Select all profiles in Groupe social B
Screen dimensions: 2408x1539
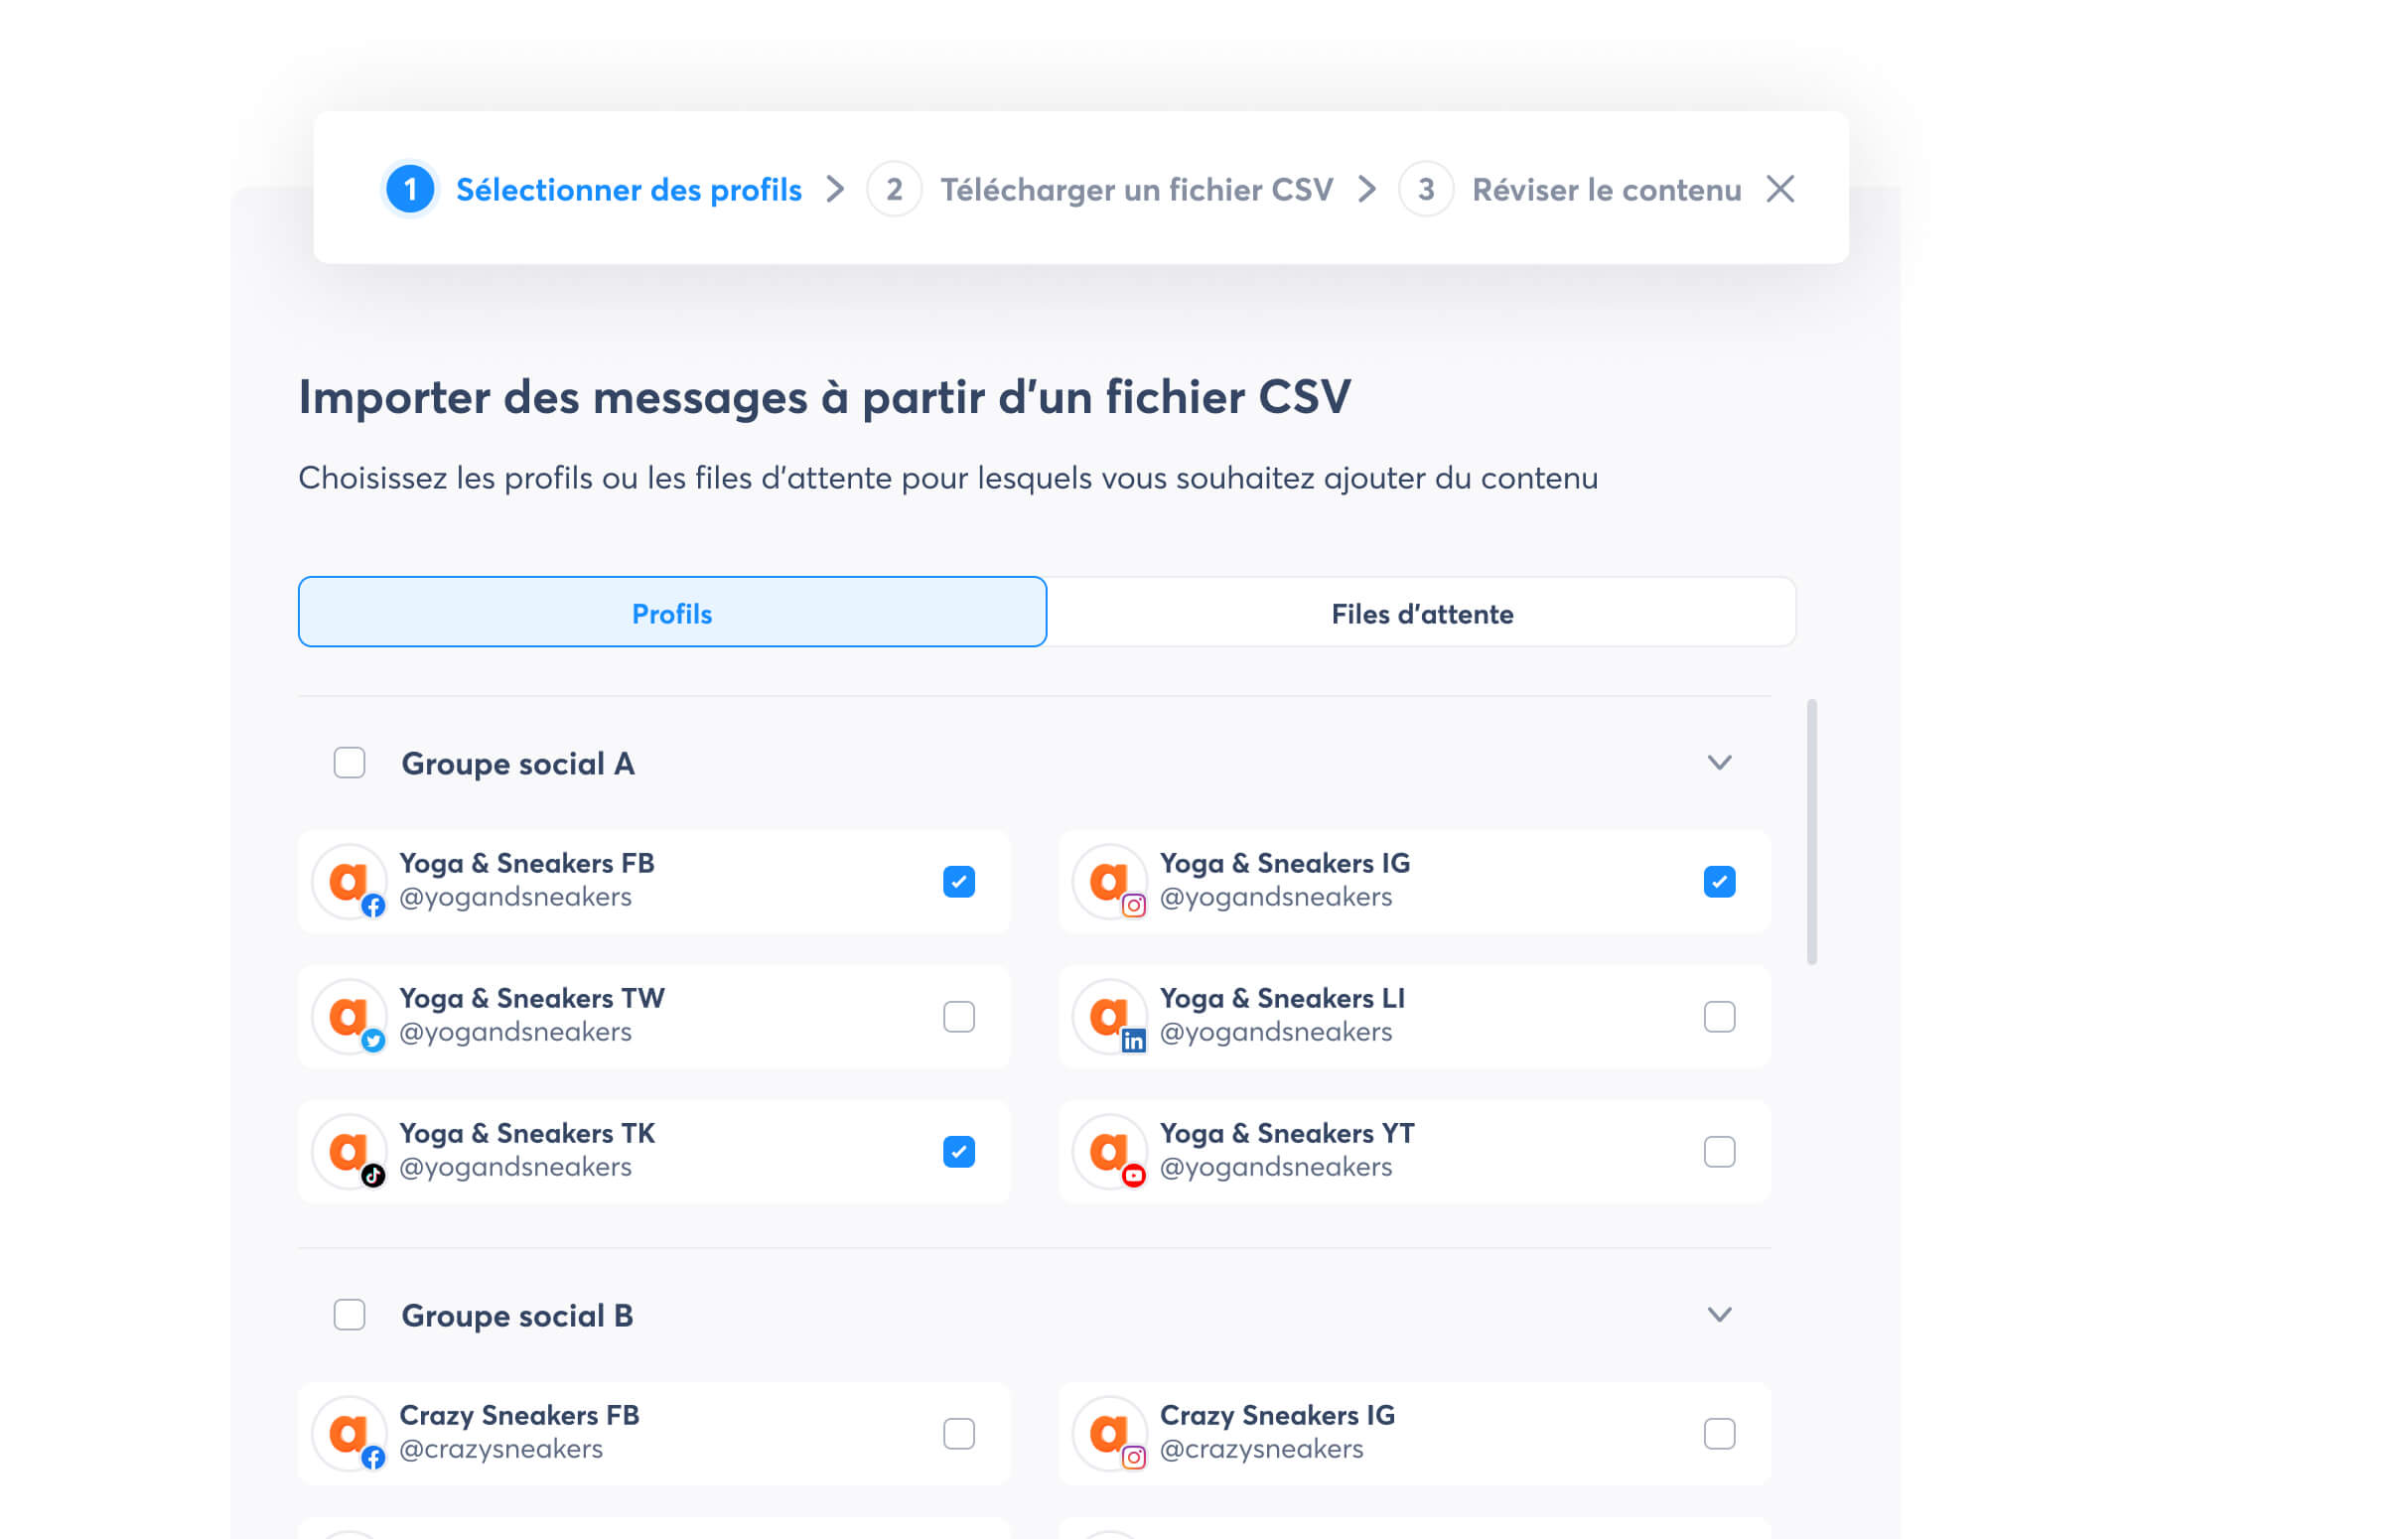coord(349,1315)
